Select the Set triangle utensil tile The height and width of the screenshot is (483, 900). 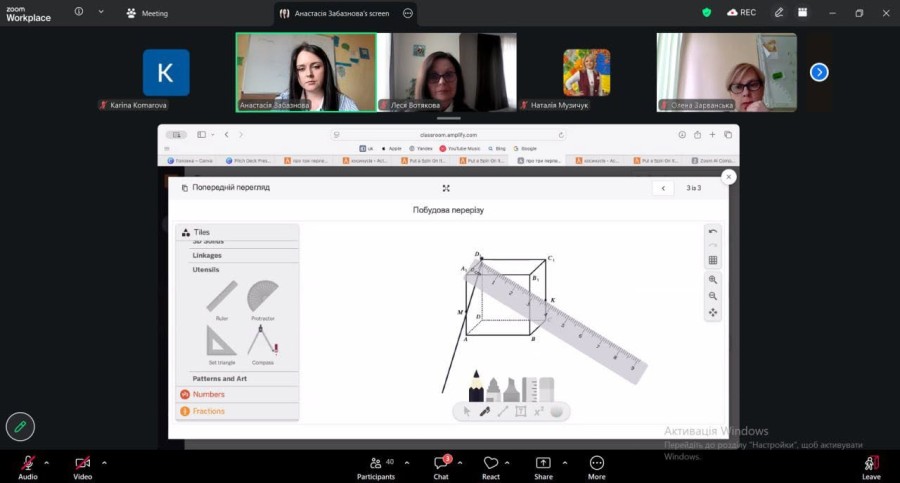(x=222, y=343)
